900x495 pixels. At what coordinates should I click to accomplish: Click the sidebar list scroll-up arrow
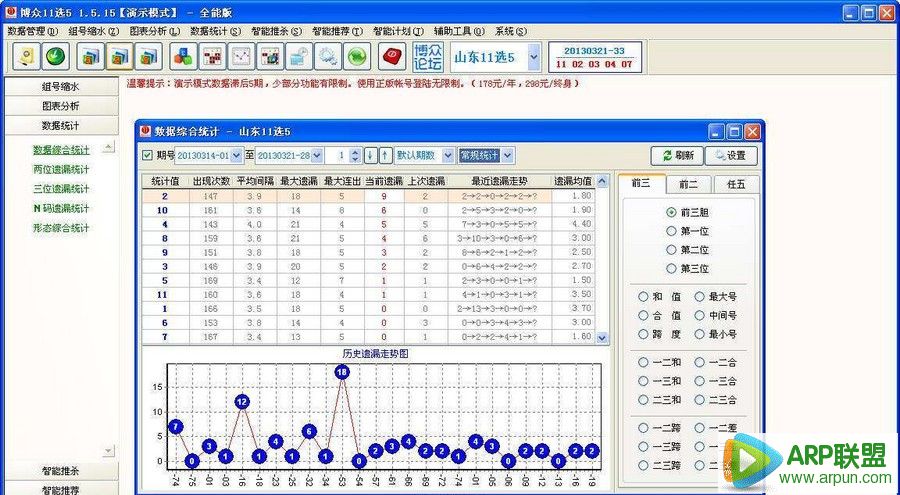click(x=108, y=148)
